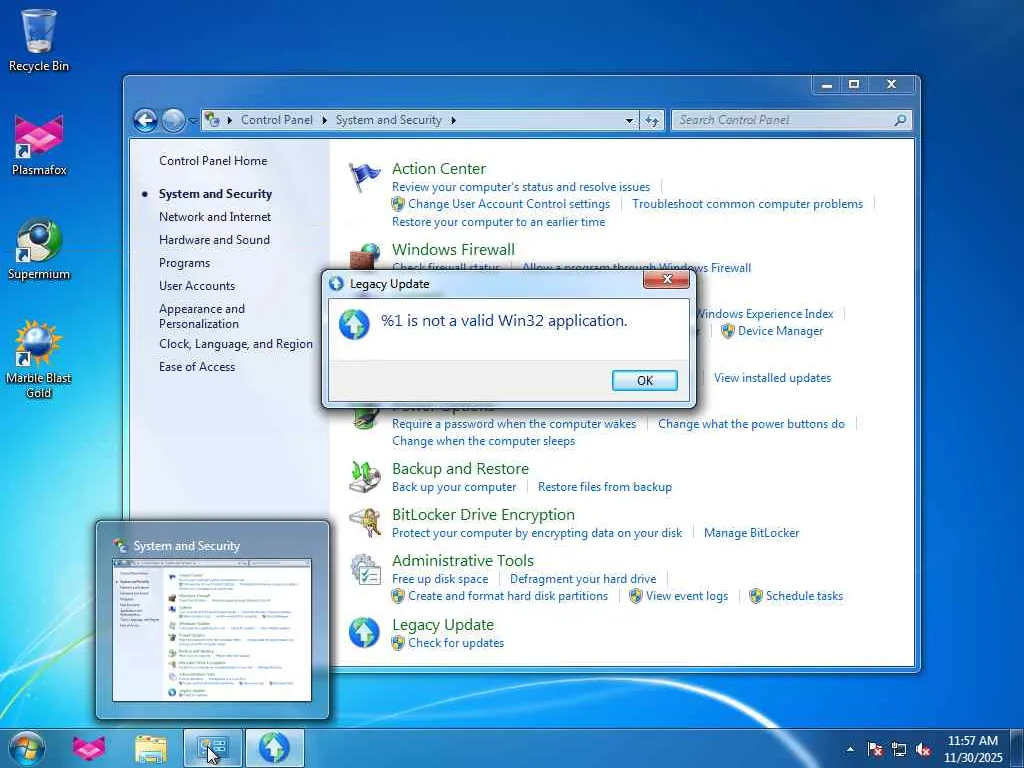Viewport: 1024px width, 768px height.
Task: Click Create and format hard disk partitions
Action: coord(507,596)
